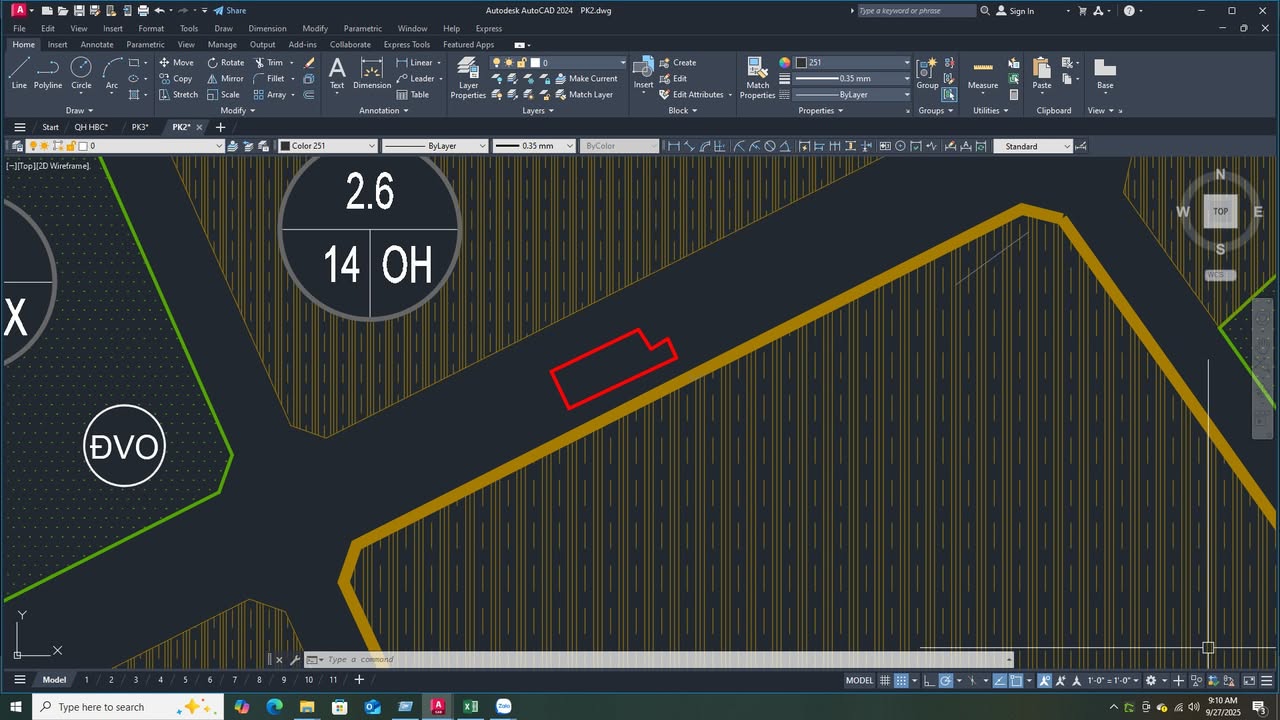Switch to the QH HBC drawing tab

click(90, 127)
